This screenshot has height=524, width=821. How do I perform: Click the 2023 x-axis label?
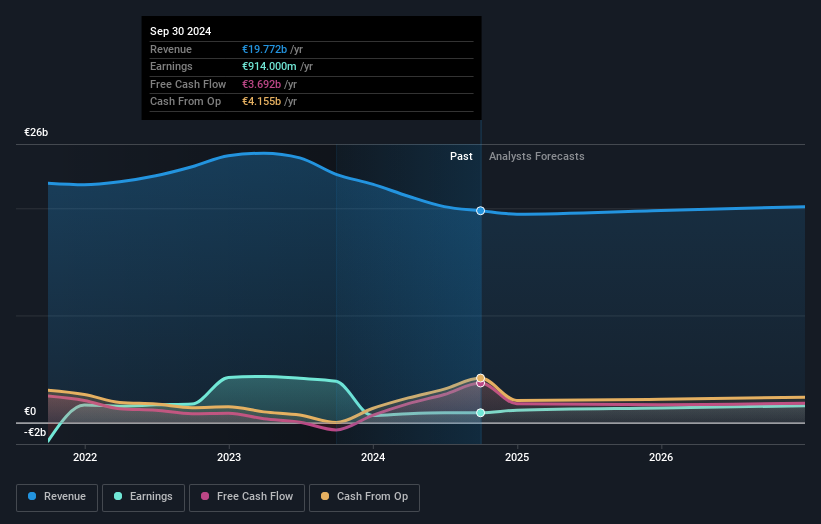[x=229, y=457]
